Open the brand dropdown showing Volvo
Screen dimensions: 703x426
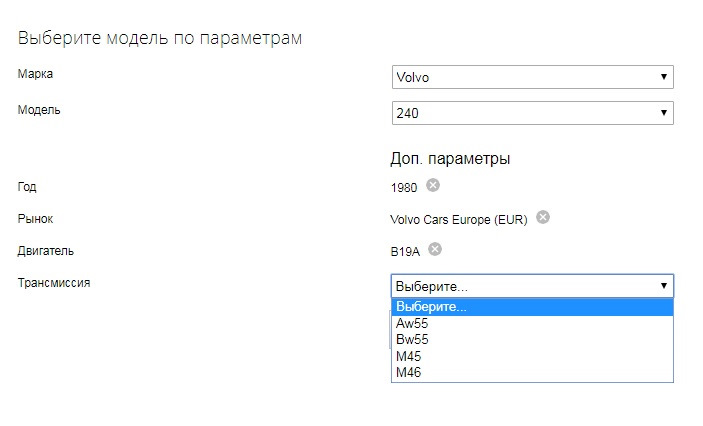point(533,77)
